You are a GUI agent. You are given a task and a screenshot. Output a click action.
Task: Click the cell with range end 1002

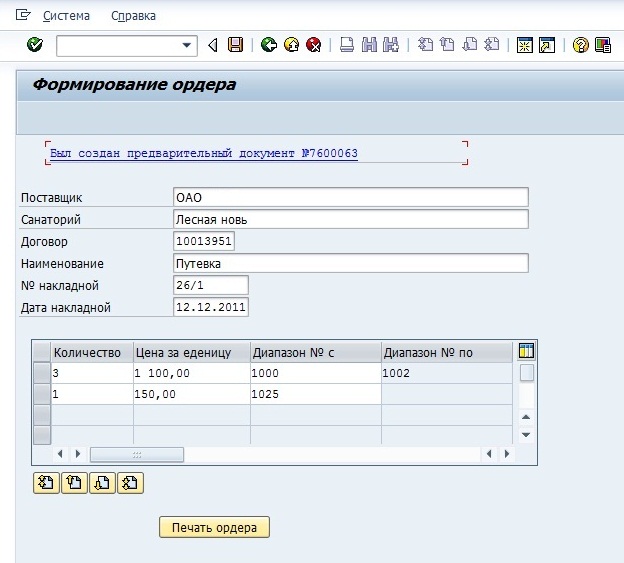click(447, 373)
